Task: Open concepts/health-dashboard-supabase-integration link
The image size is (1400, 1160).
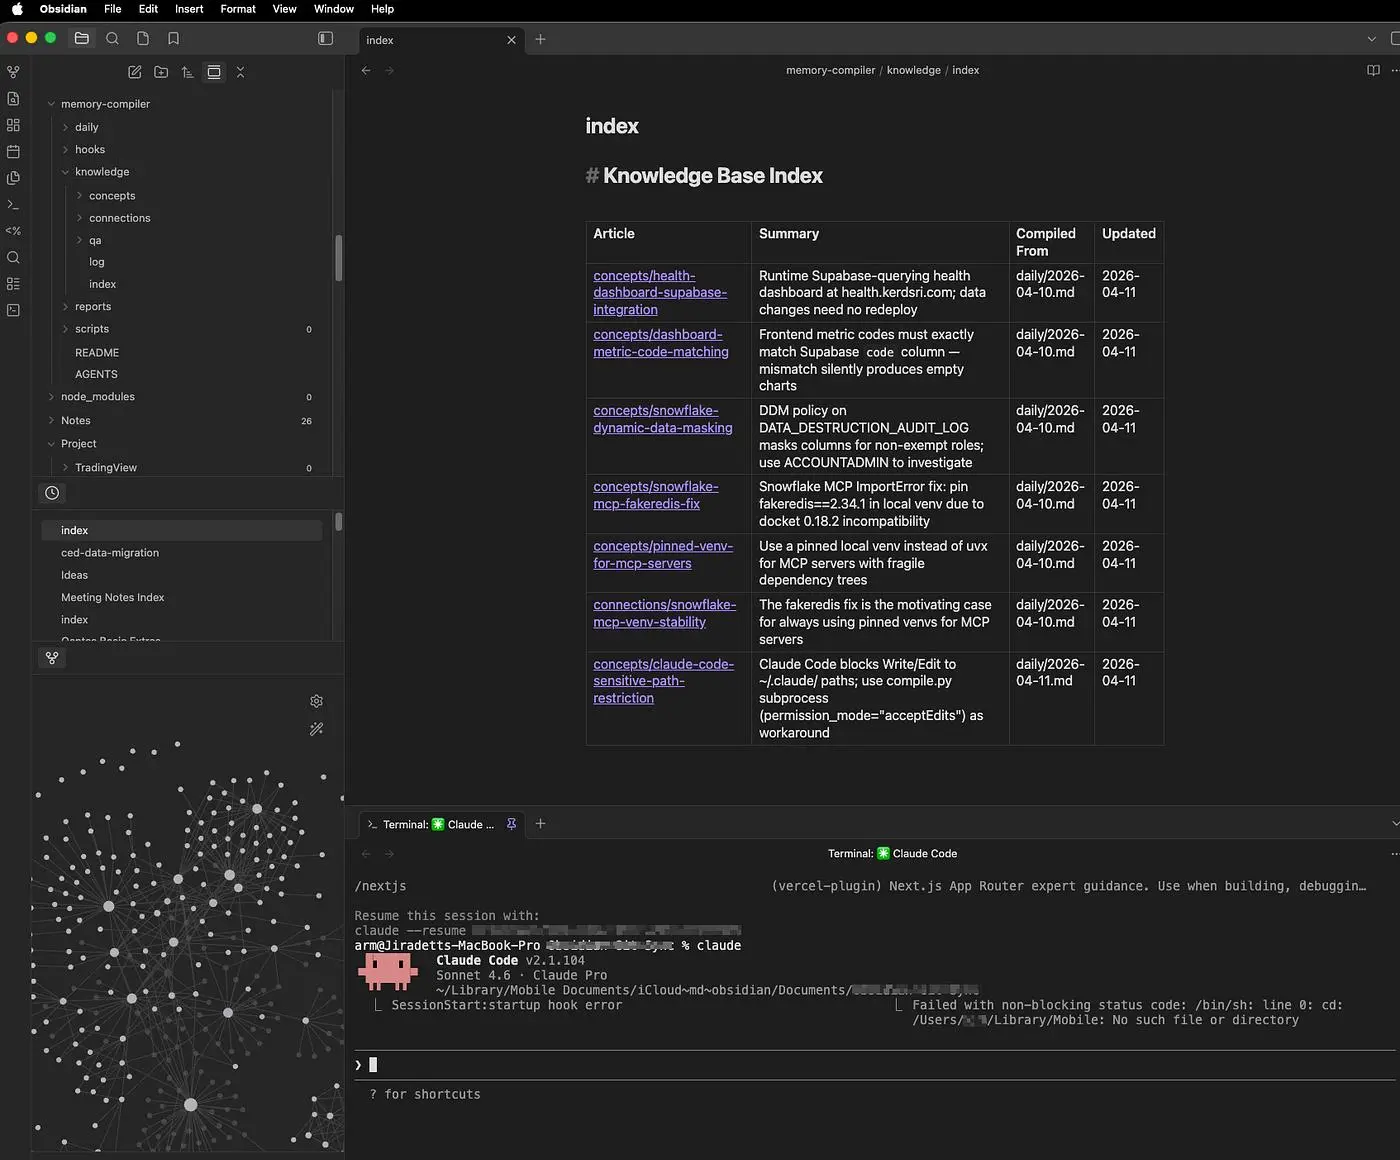Action: [660, 293]
